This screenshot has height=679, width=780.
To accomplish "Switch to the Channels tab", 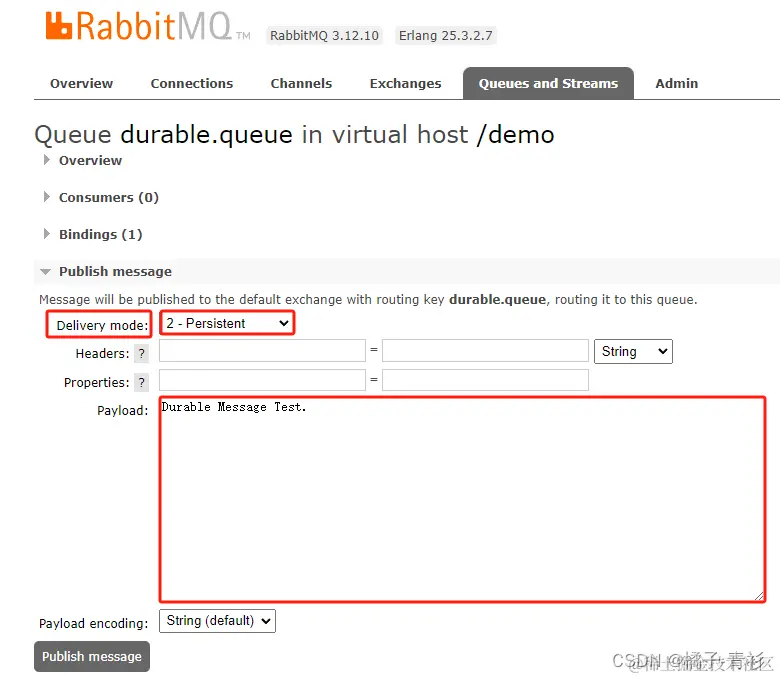I will point(301,84).
